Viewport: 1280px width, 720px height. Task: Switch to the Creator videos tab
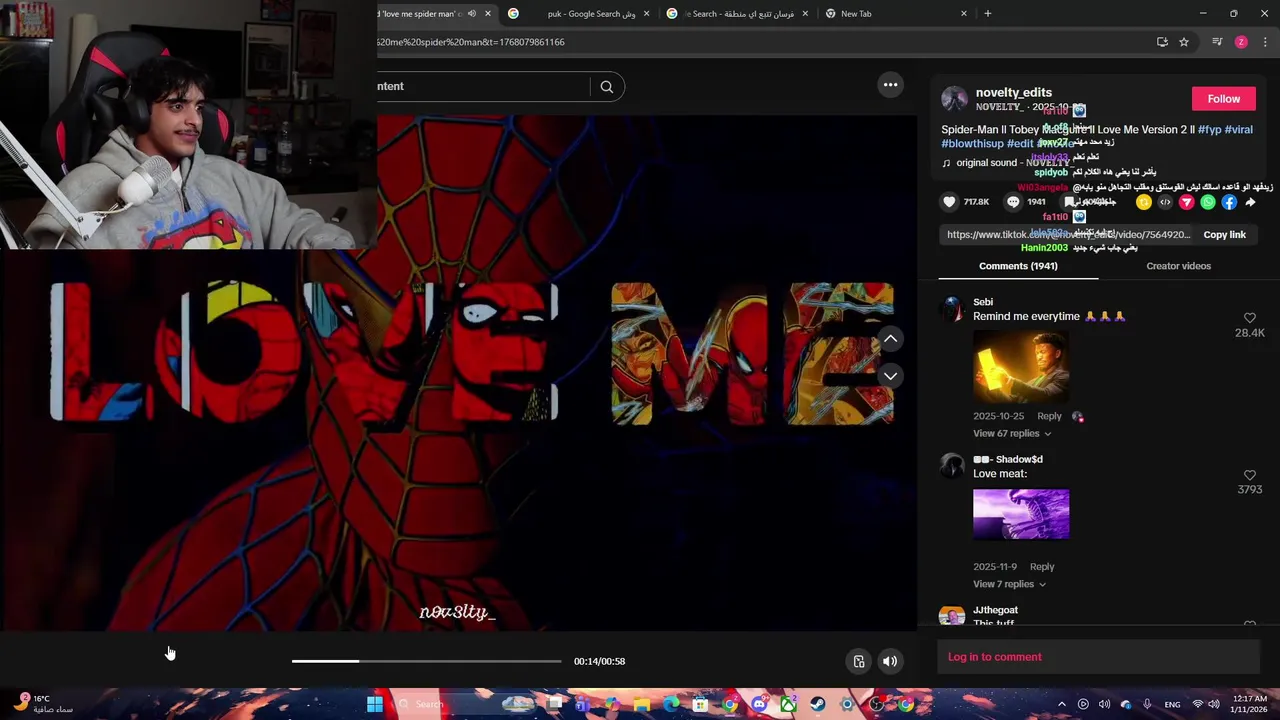pyautogui.click(x=1178, y=266)
